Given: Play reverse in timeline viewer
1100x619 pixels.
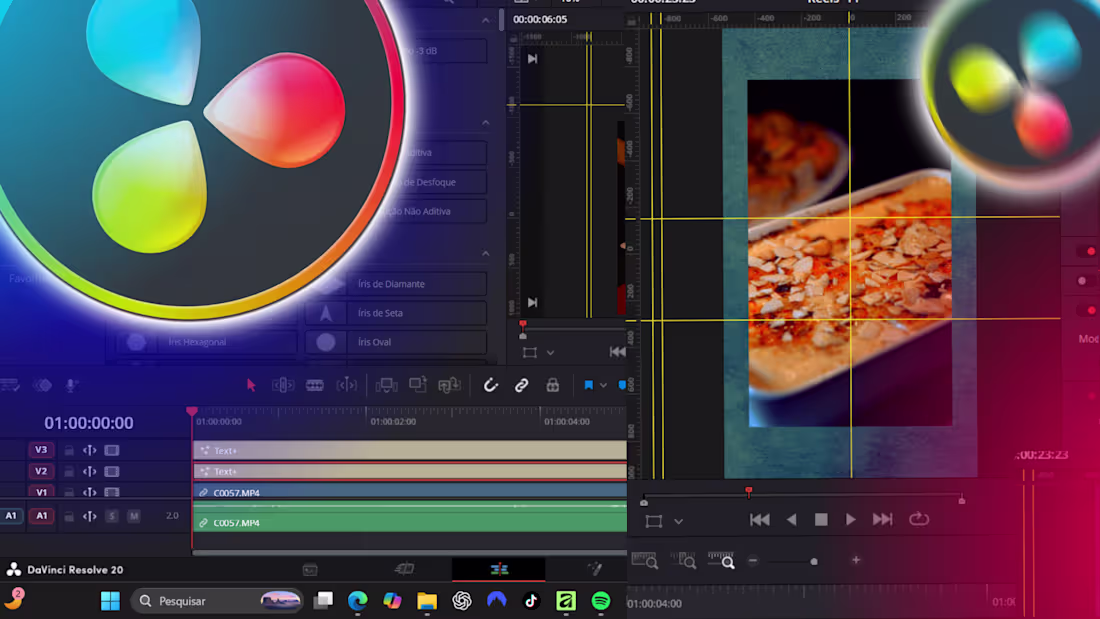Looking at the screenshot, I should point(791,519).
